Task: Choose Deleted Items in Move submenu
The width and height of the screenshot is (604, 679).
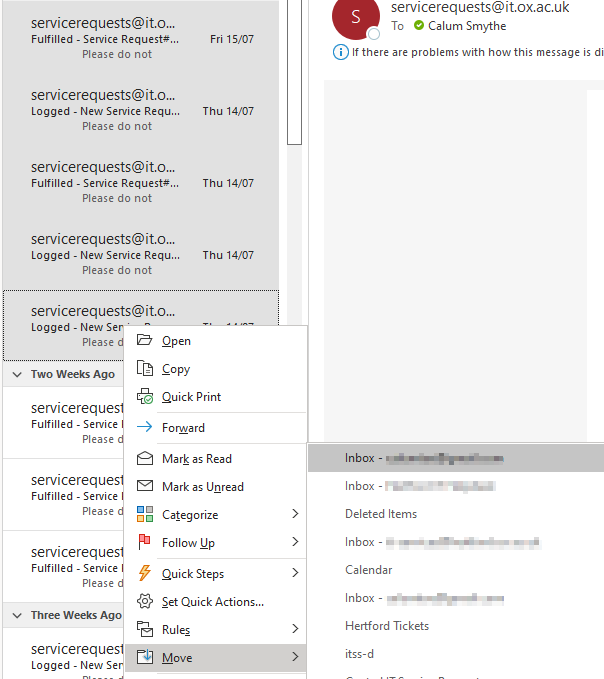Action: [381, 514]
